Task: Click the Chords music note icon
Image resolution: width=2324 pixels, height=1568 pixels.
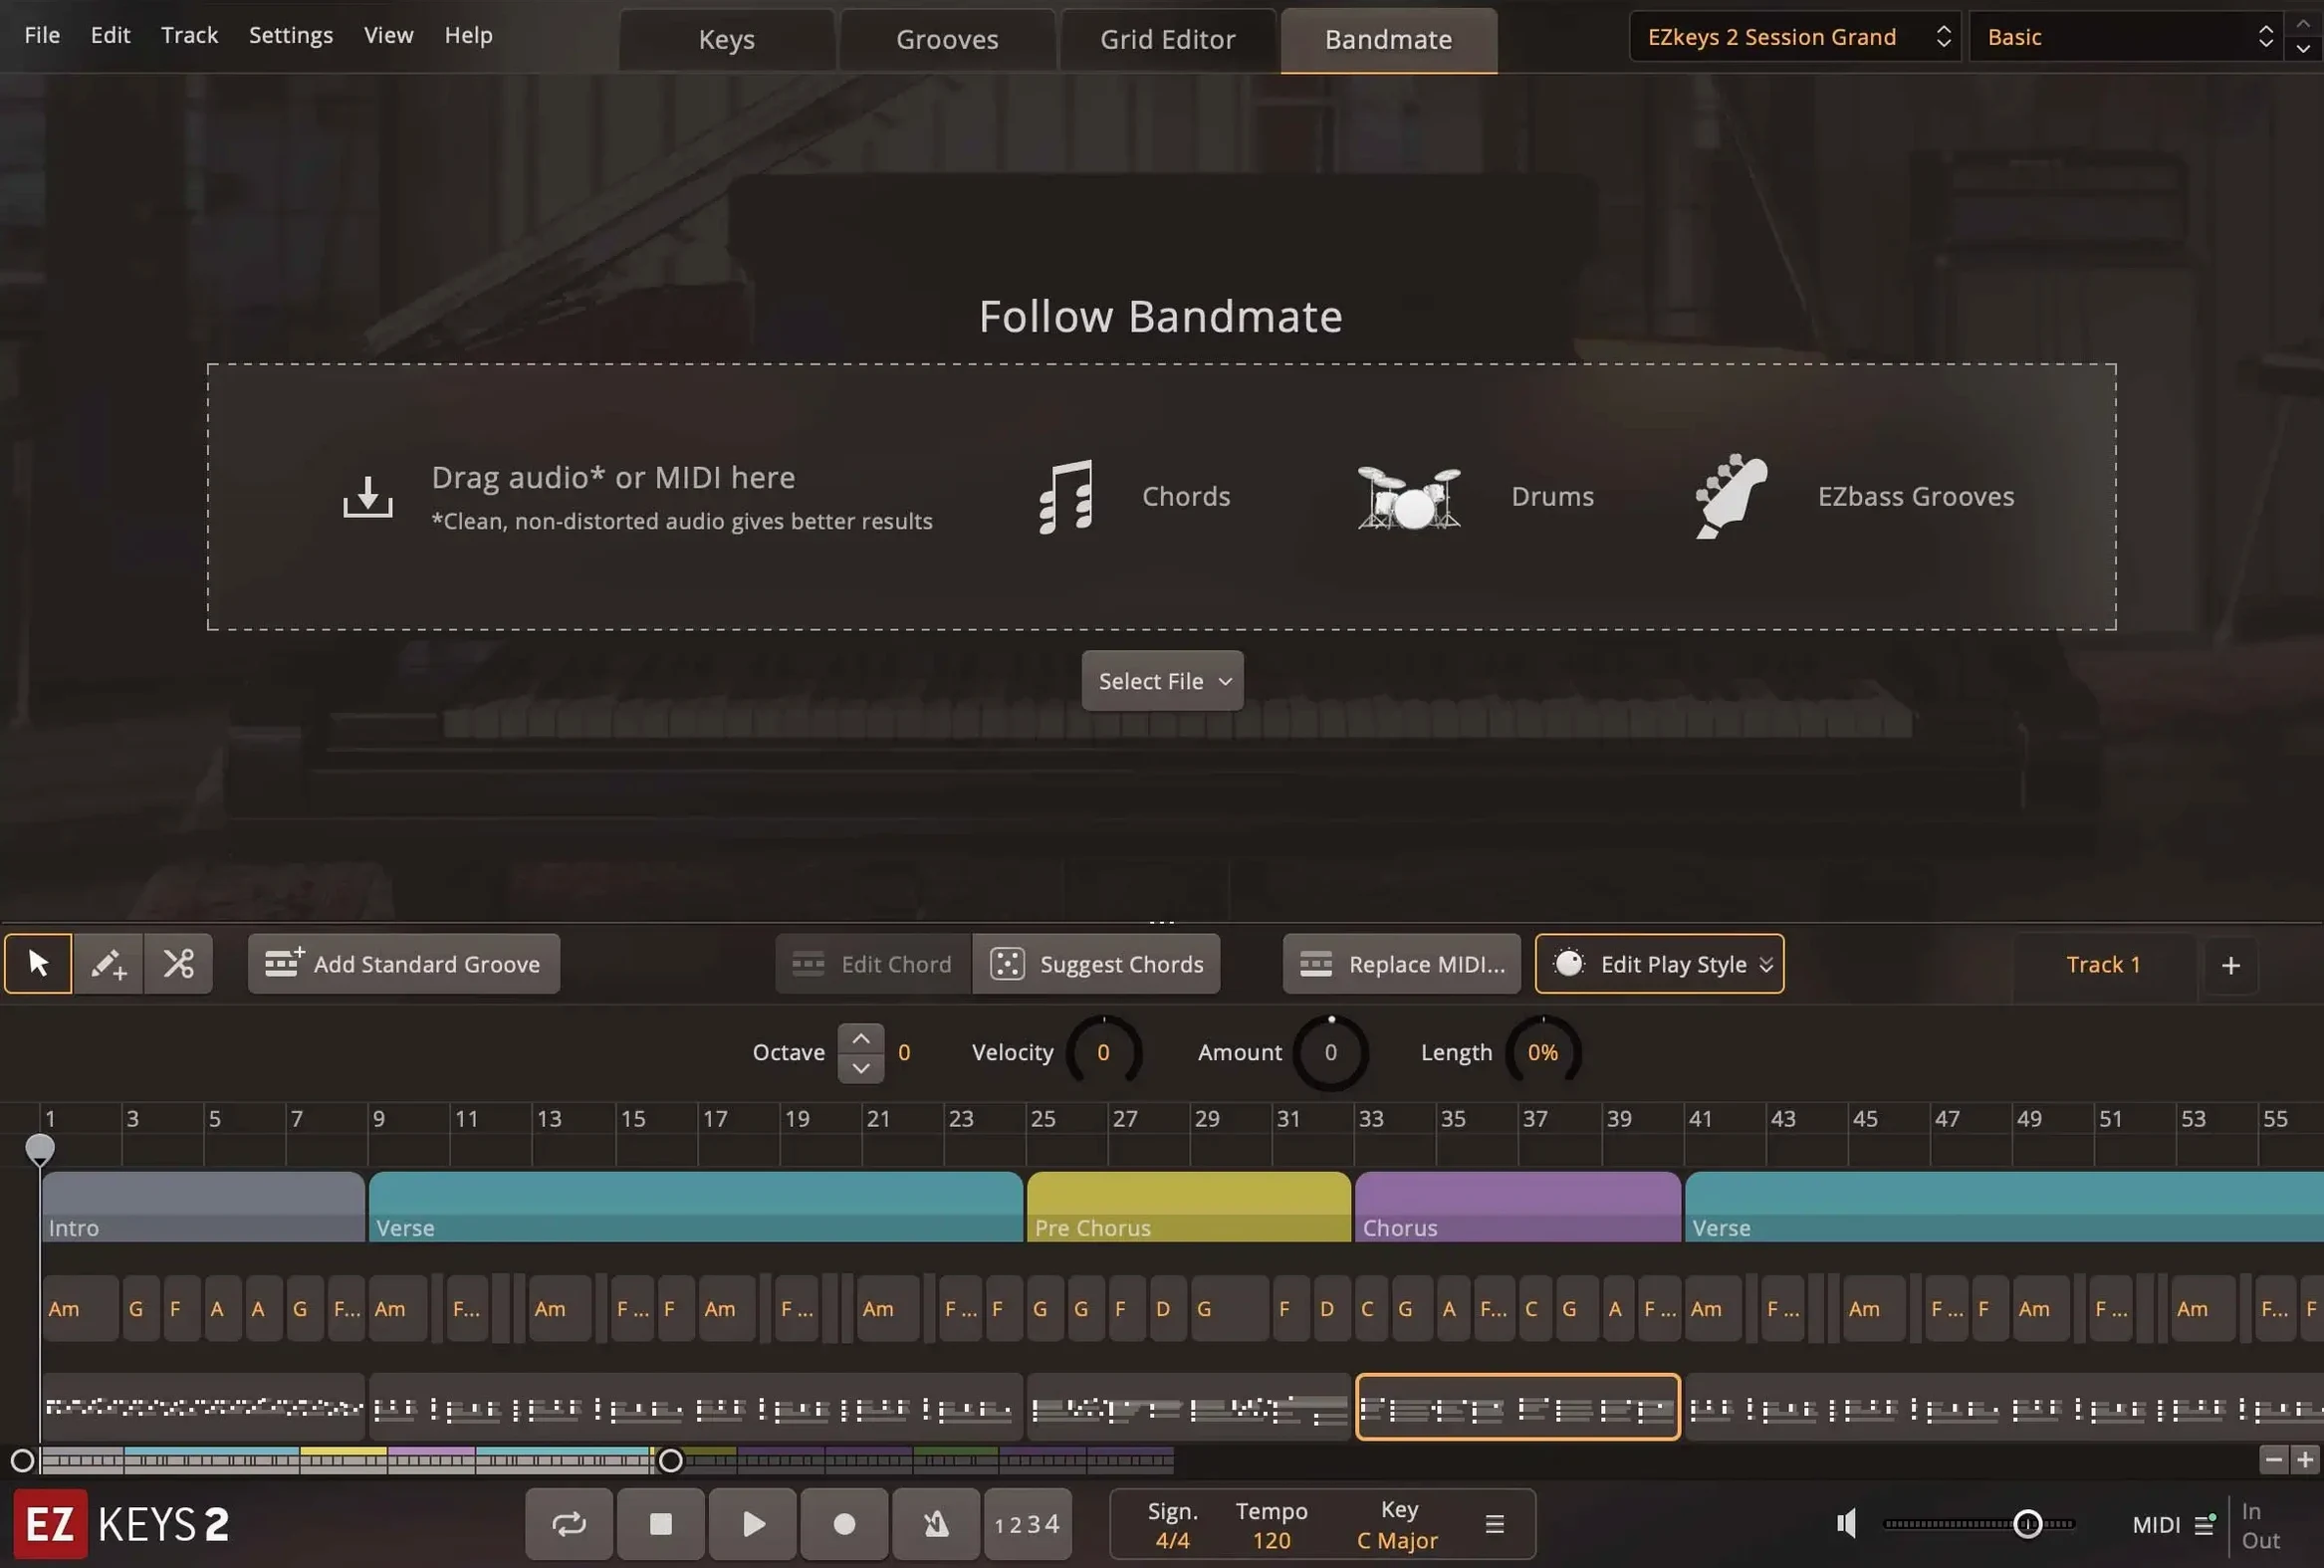Action: (x=1066, y=497)
